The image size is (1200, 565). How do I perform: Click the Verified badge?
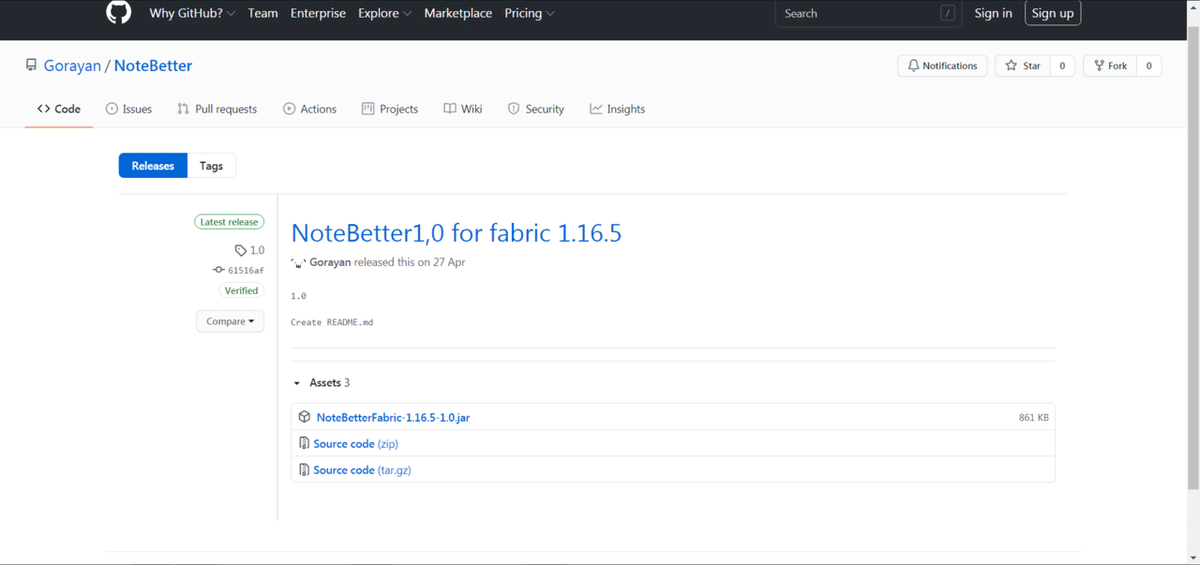point(241,291)
